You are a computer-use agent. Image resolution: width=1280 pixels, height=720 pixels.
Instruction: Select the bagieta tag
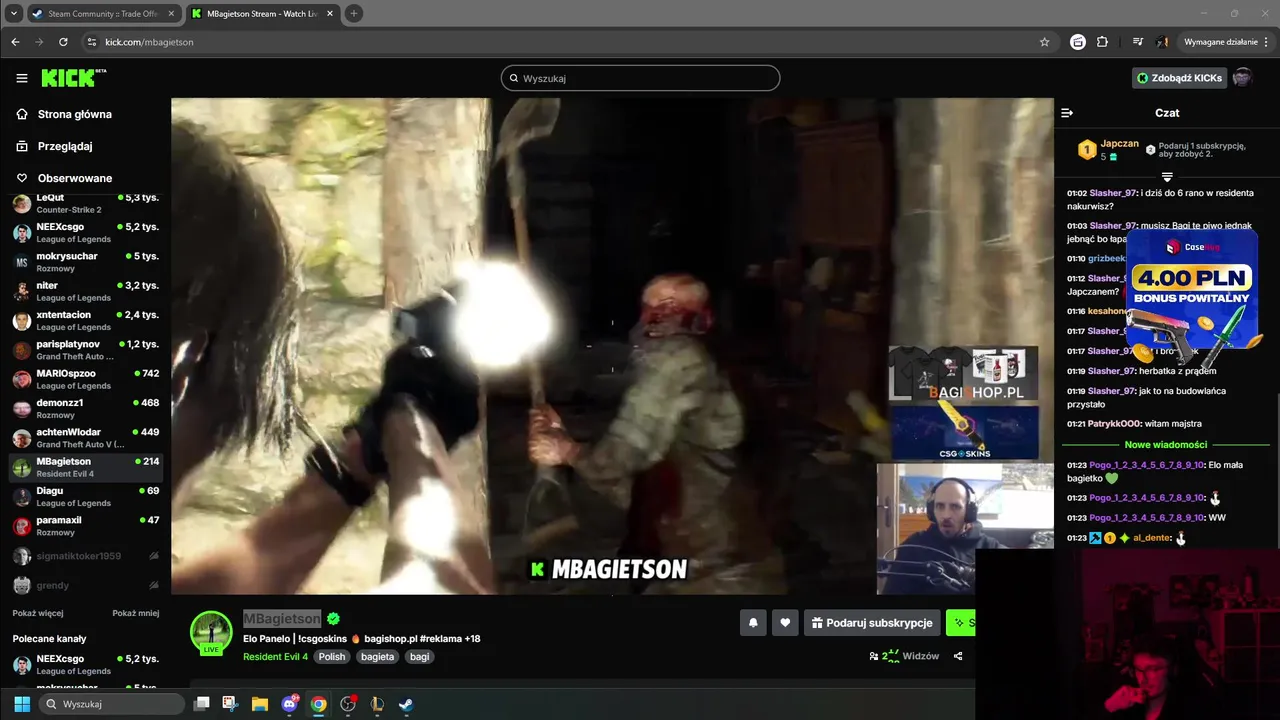coord(378,657)
